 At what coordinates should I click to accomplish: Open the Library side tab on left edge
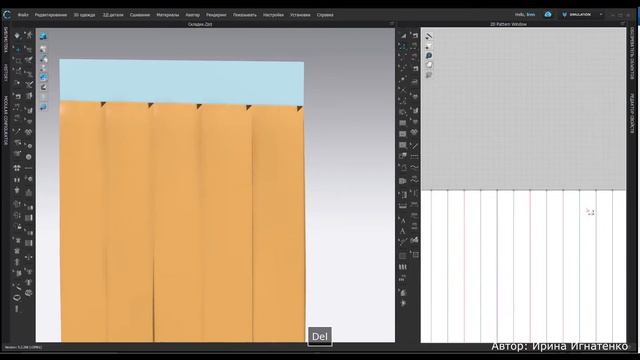[6, 40]
